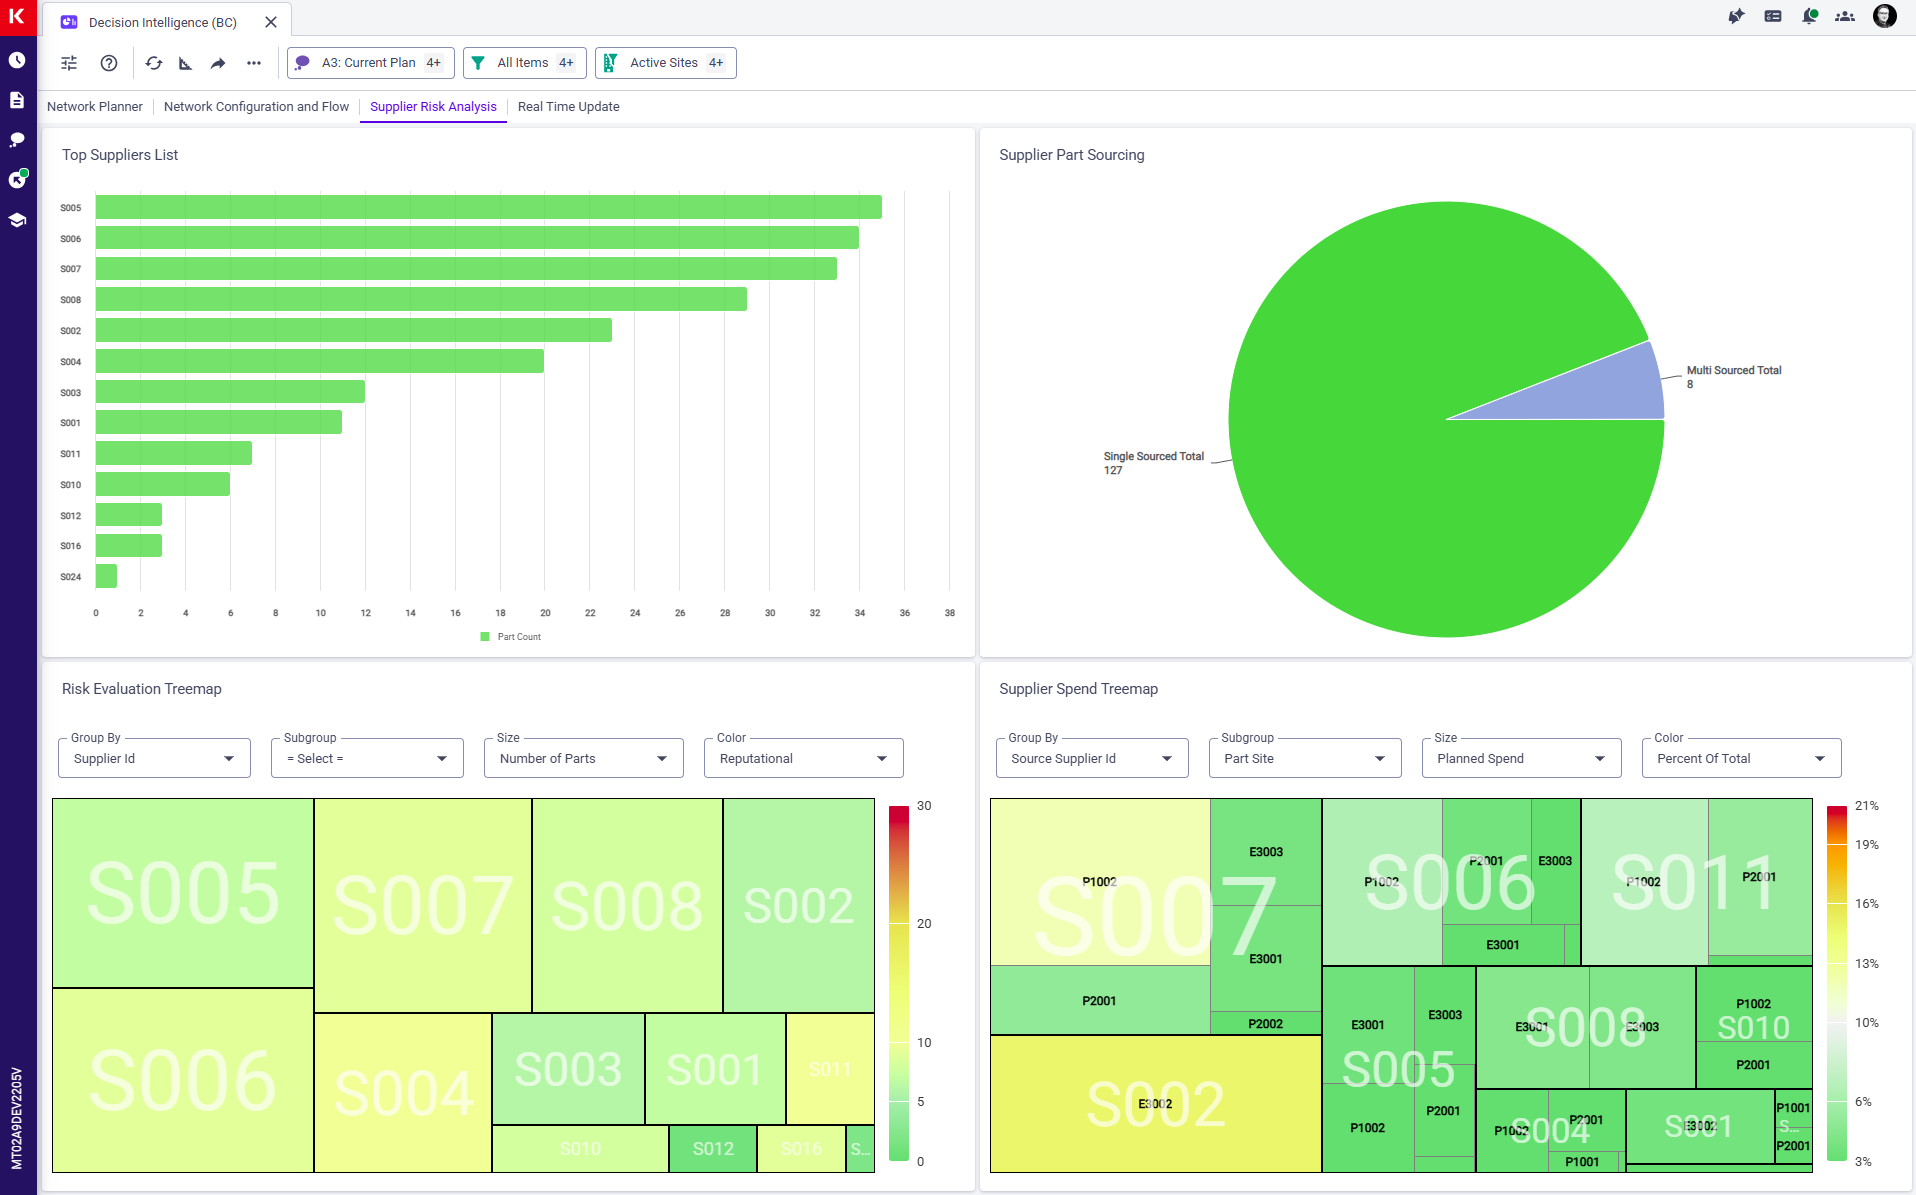Open the filter settings sliders icon
The image size is (1916, 1195).
pos(69,63)
